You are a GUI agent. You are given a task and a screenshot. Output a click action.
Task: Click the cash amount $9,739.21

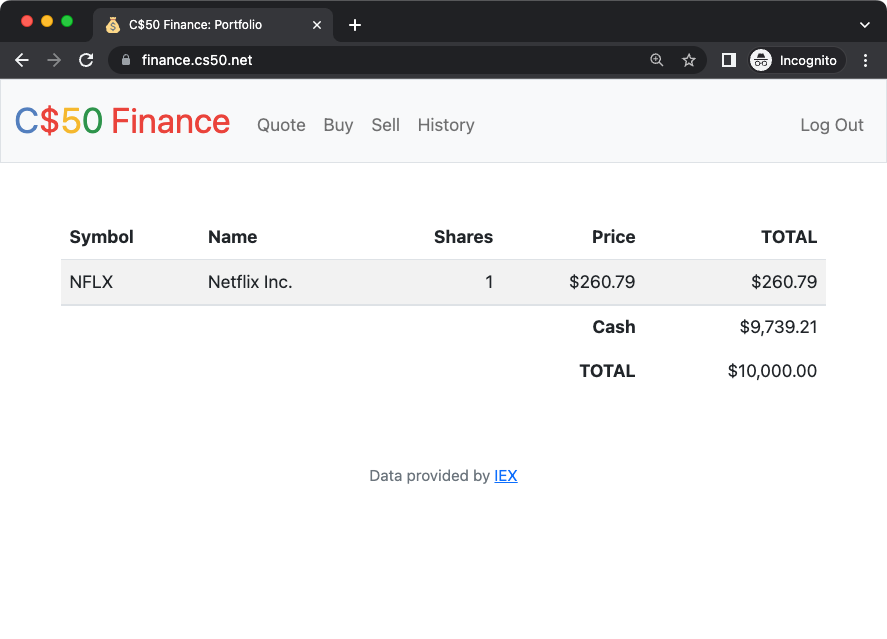[778, 327]
